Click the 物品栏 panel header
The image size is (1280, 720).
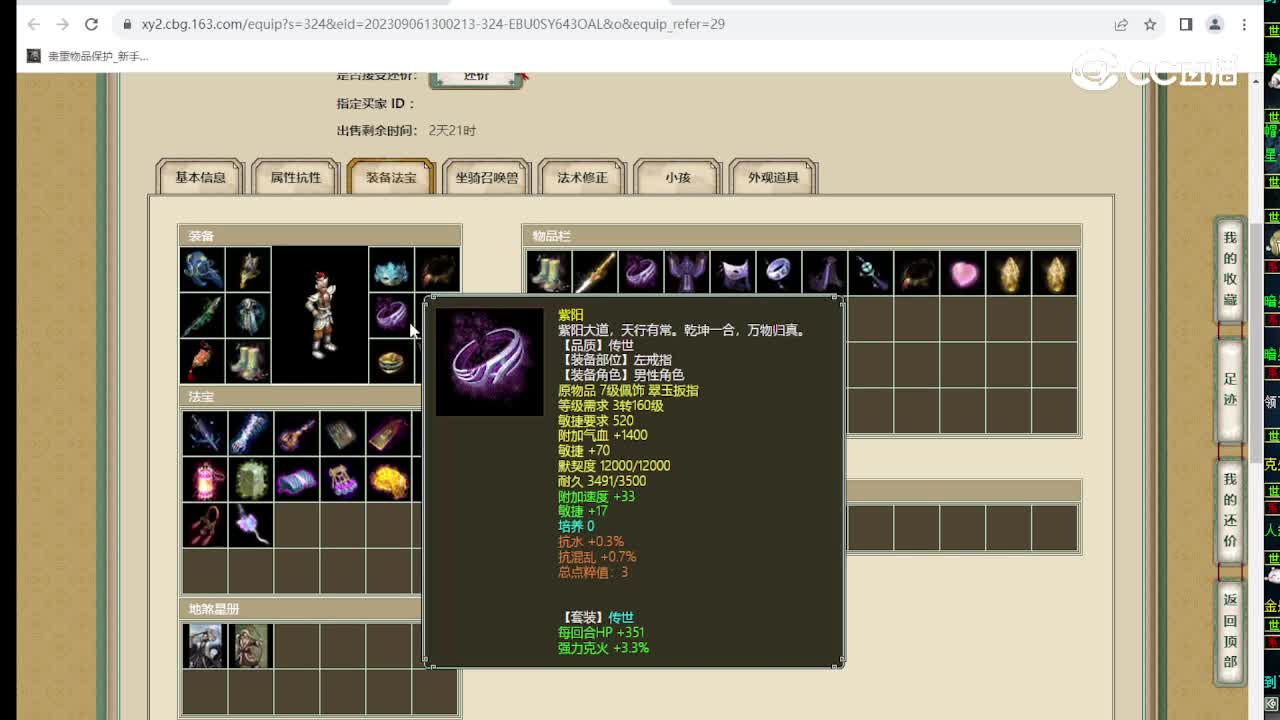point(802,236)
